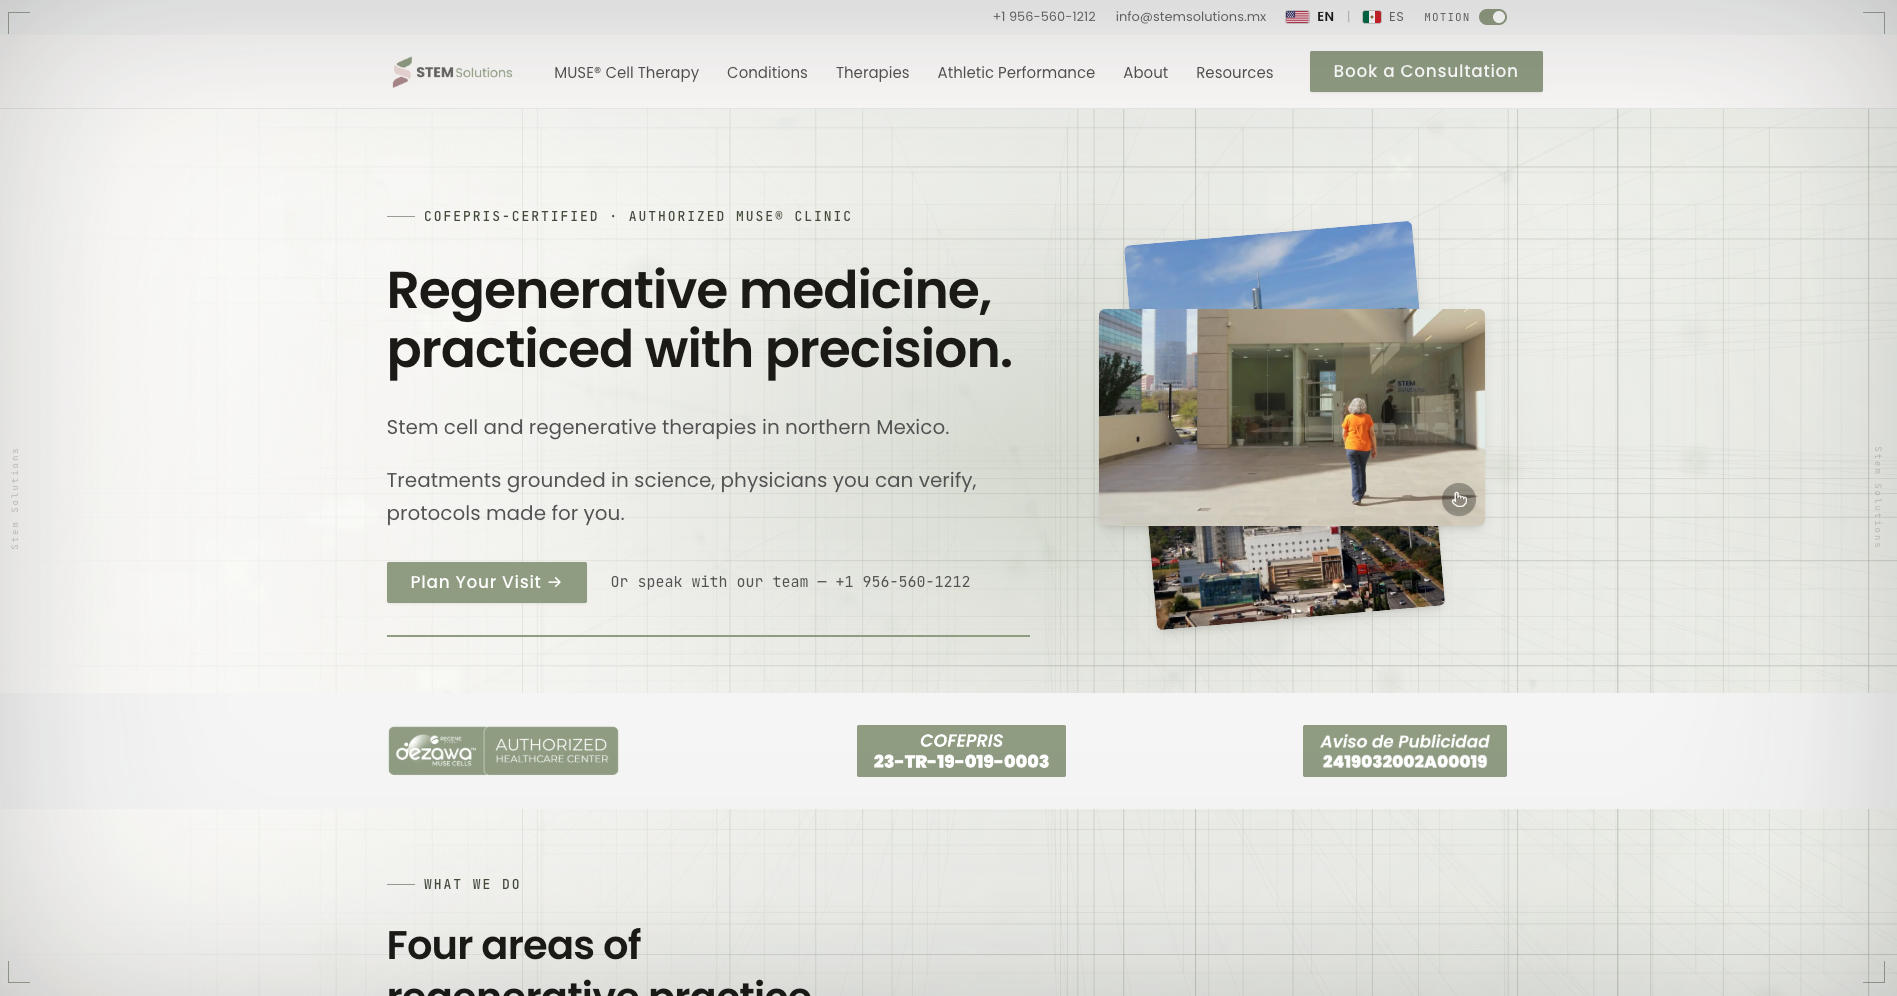Image resolution: width=1897 pixels, height=996 pixels.
Task: Click the hand cursor icon on clinic photo
Action: tap(1459, 499)
